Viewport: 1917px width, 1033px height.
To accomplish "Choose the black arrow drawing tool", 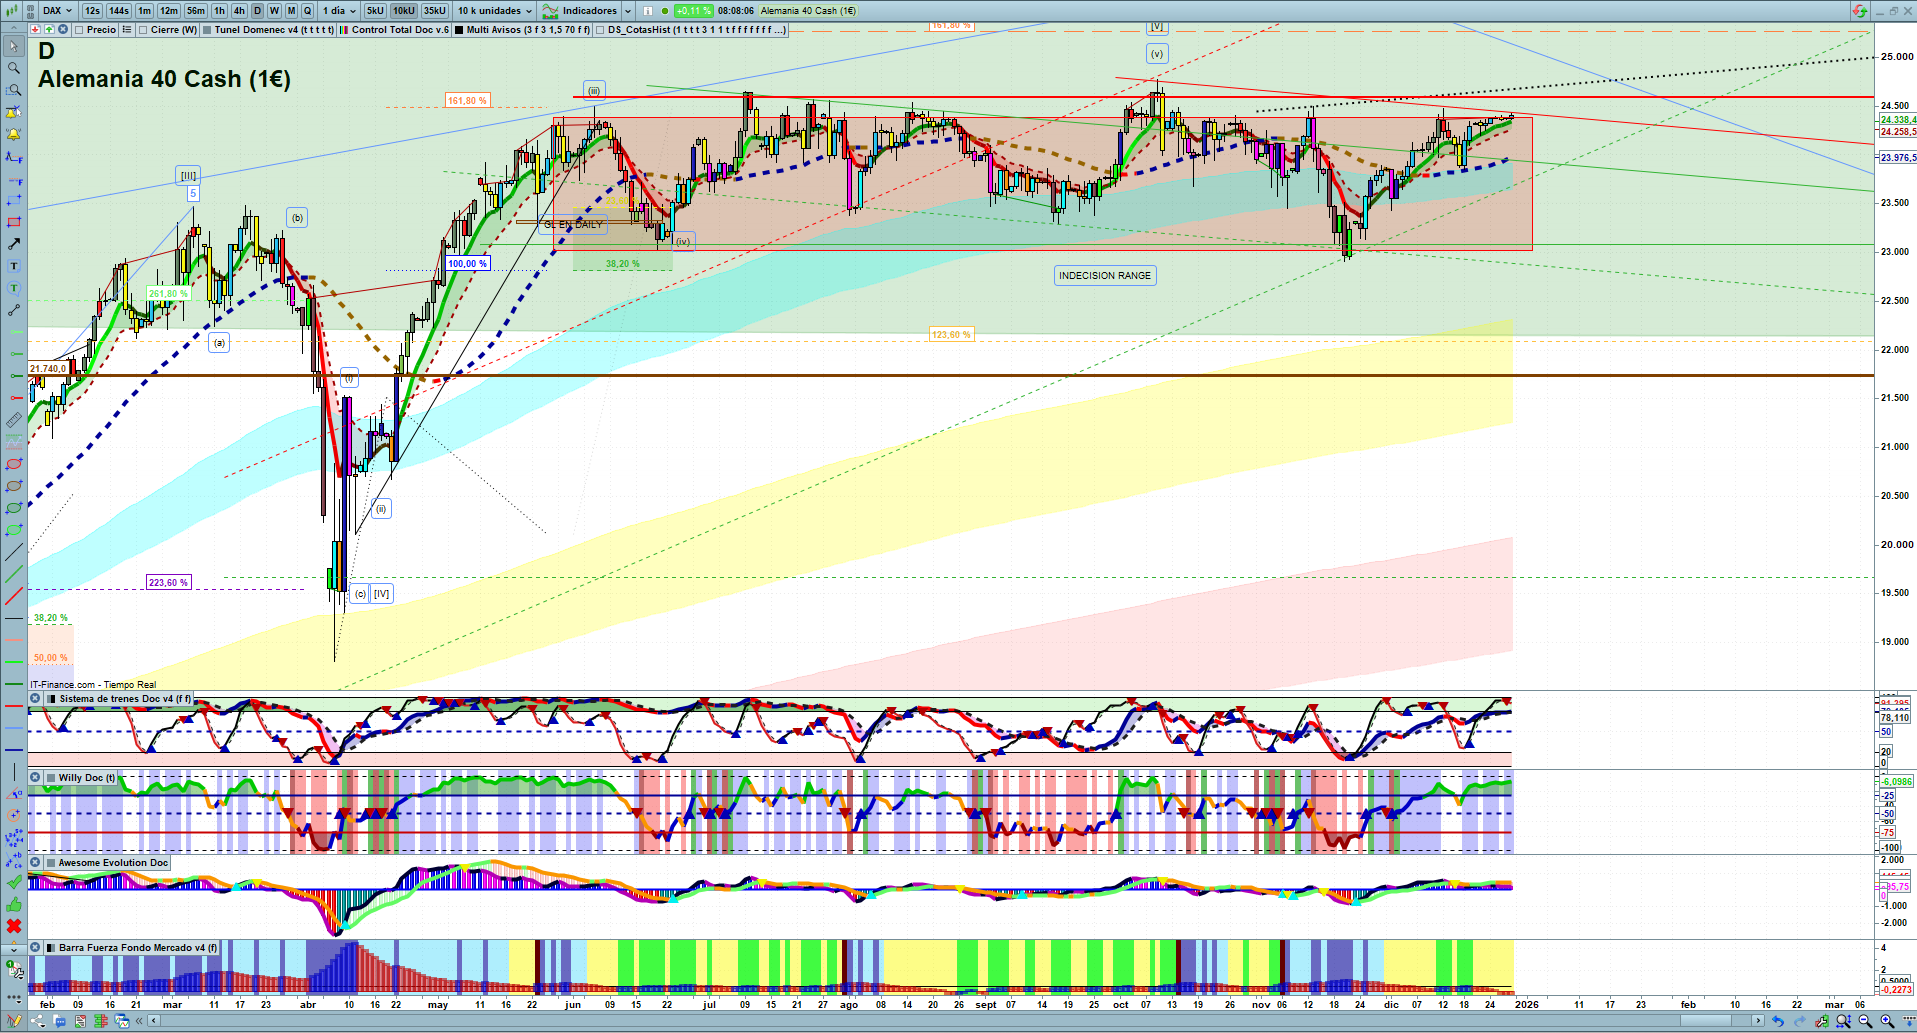I will (x=14, y=244).
